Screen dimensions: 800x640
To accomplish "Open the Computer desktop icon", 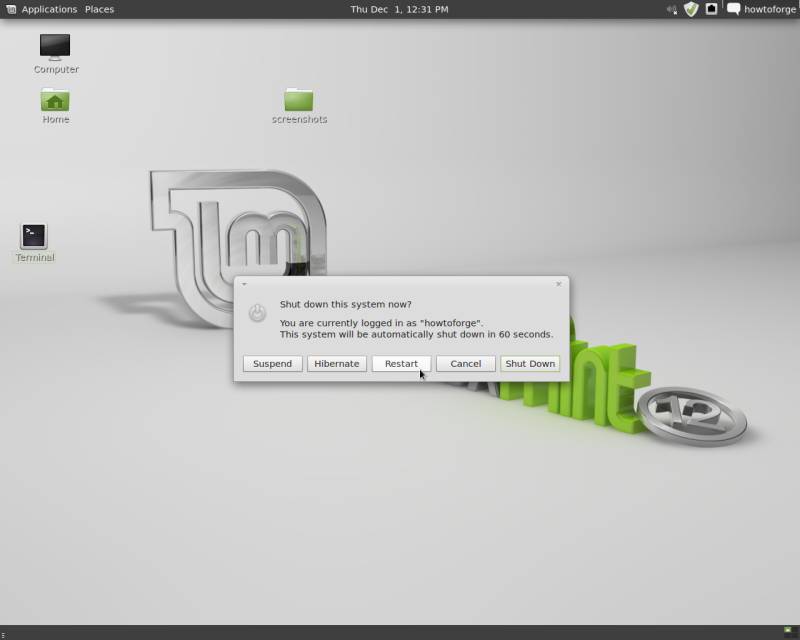I will pos(55,54).
